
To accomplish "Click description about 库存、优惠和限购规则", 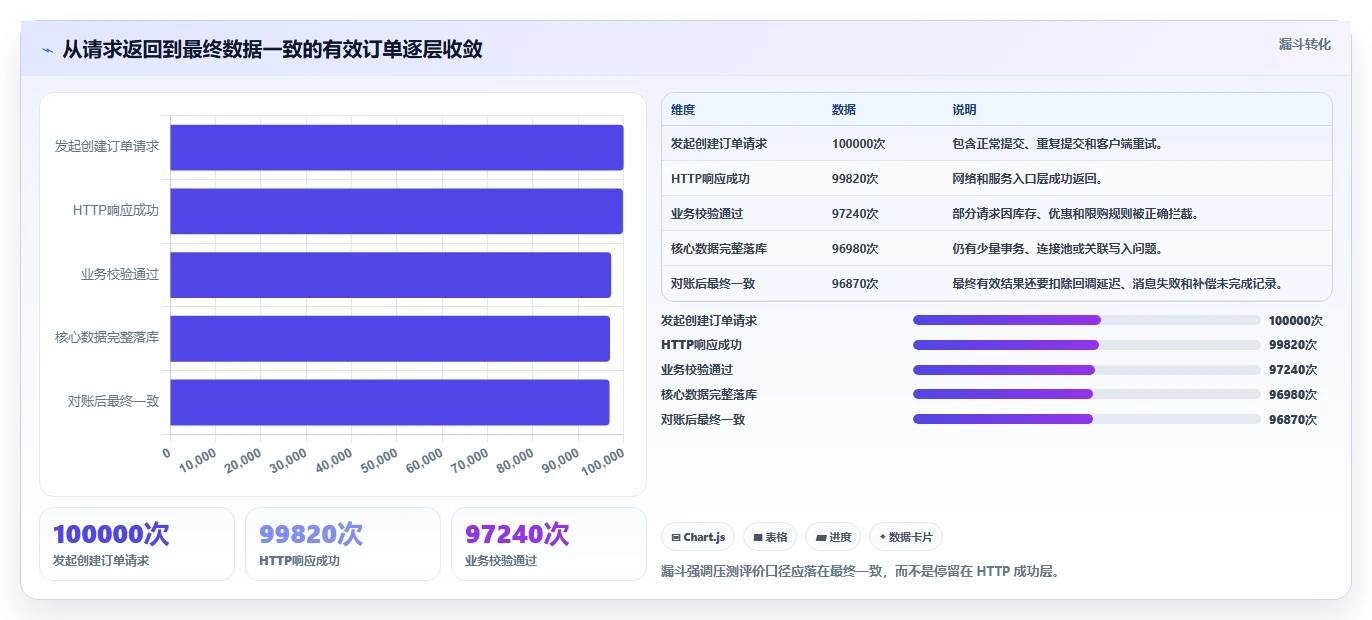I will (x=1076, y=214).
